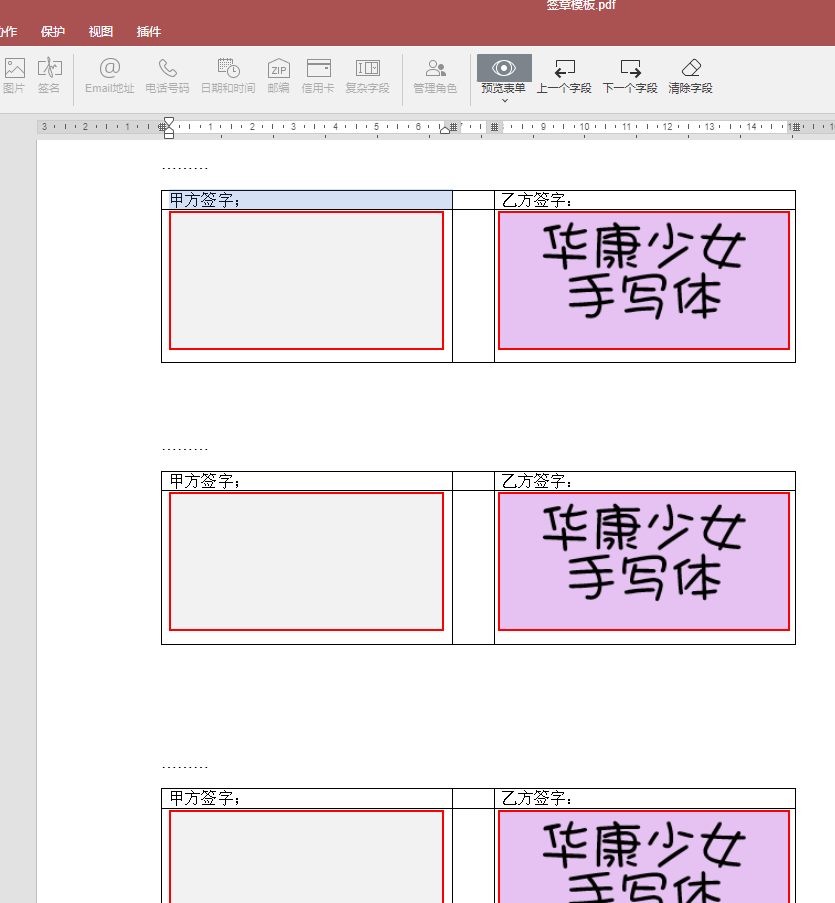
Task: Toggle 预览表单 preview form mode
Action: (x=504, y=74)
